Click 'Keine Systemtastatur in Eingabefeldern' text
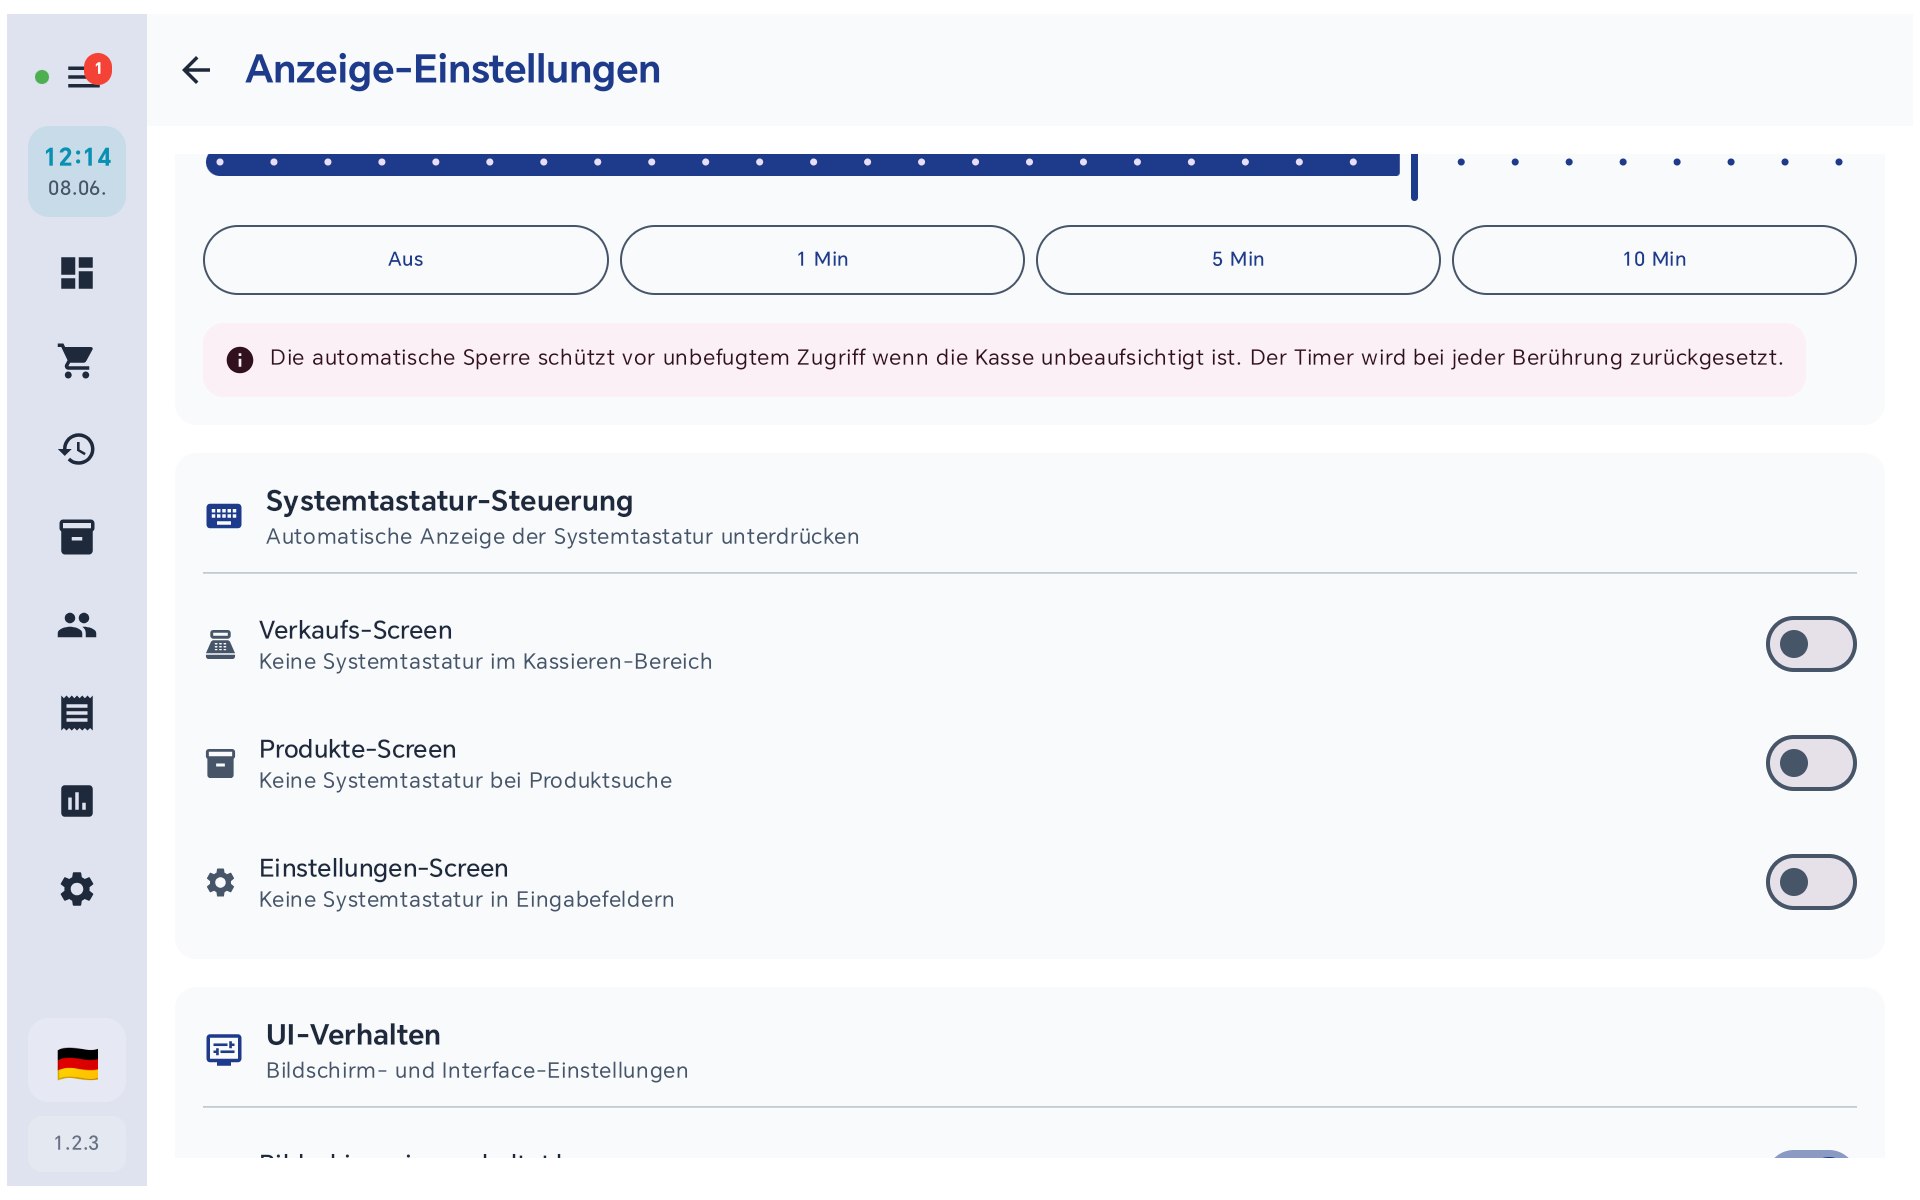Screen dimensions: 1920x1200 (466, 900)
